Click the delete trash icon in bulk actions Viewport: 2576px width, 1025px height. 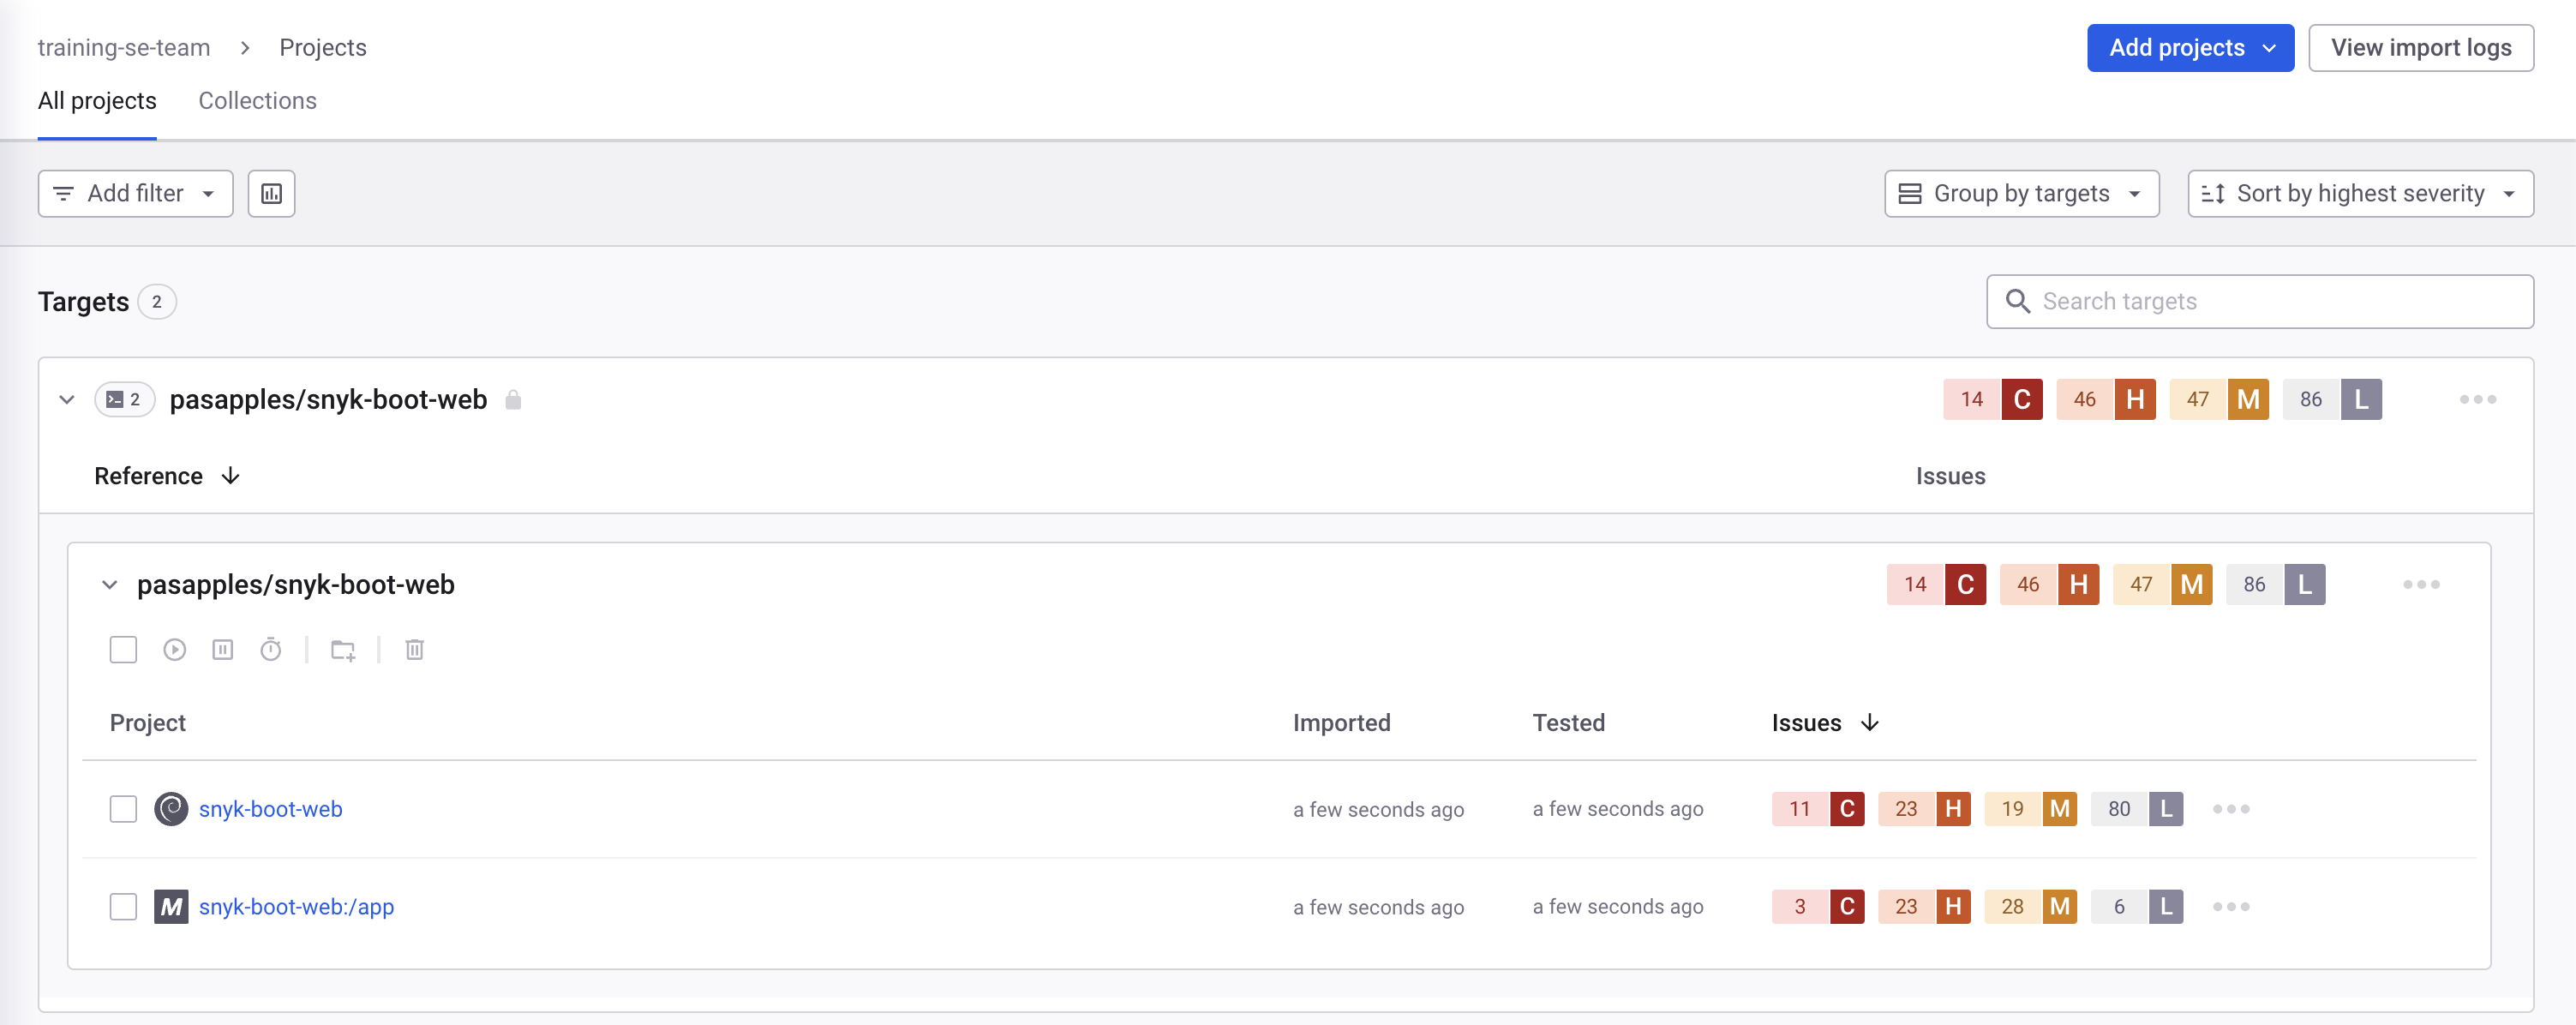coord(414,650)
